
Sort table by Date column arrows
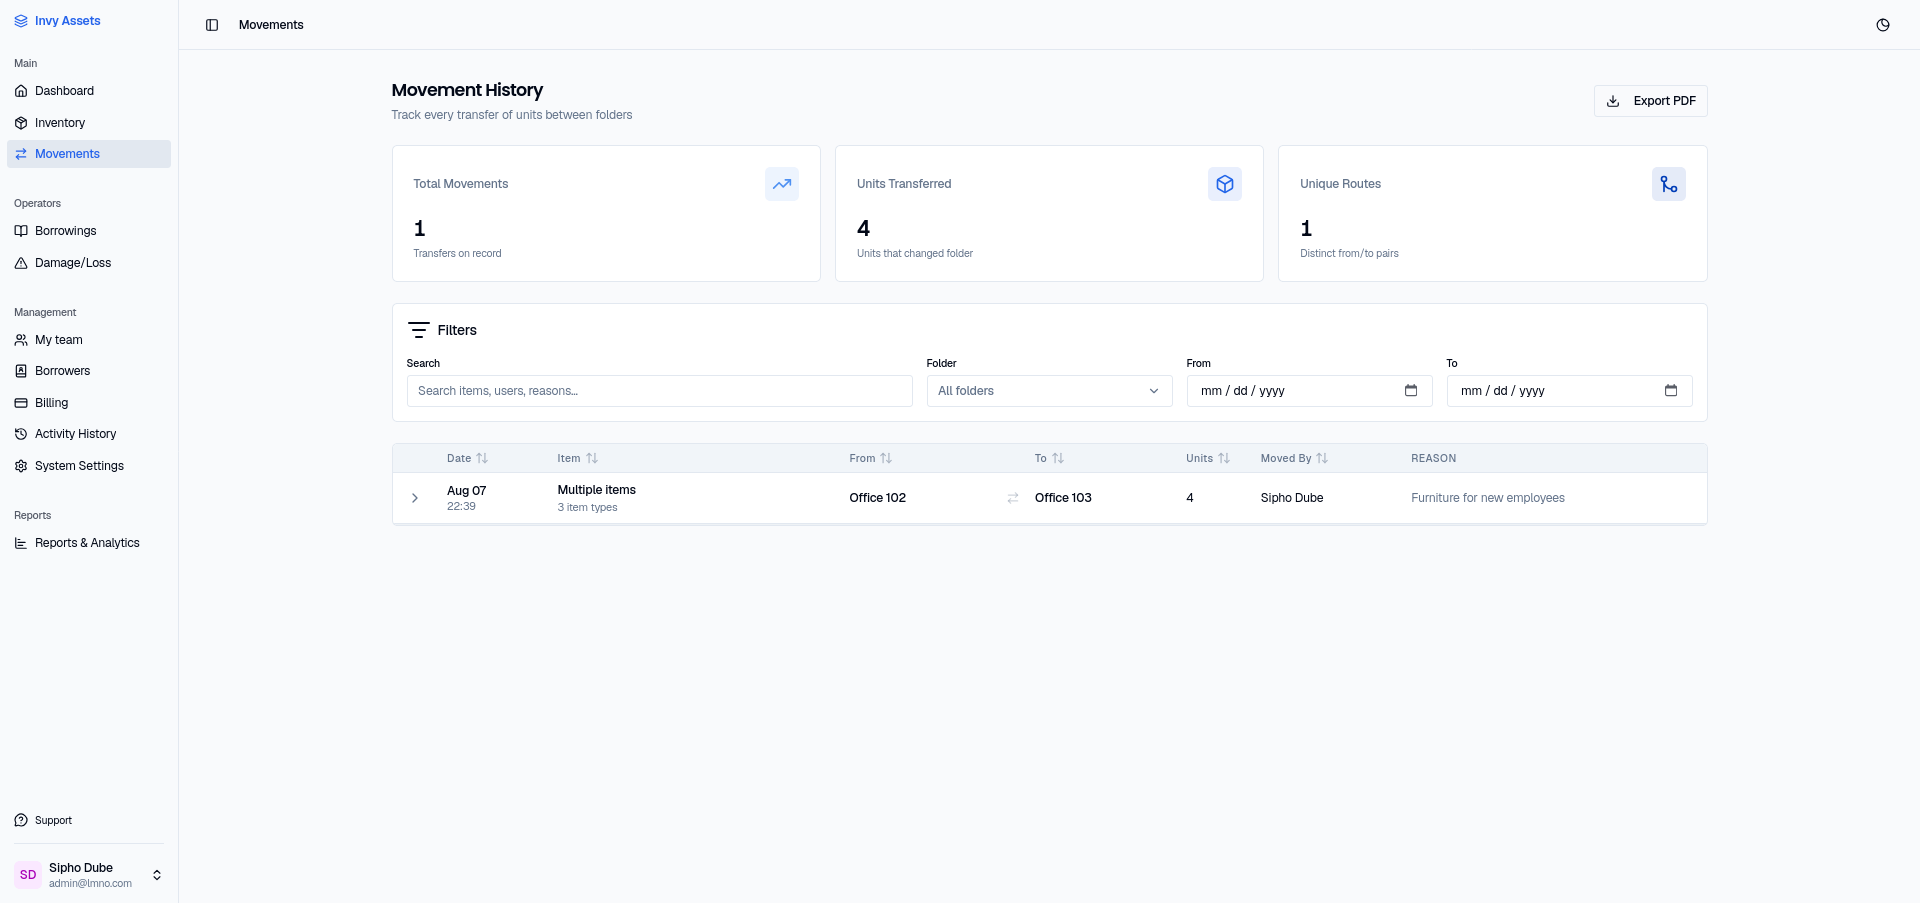pyautogui.click(x=482, y=458)
